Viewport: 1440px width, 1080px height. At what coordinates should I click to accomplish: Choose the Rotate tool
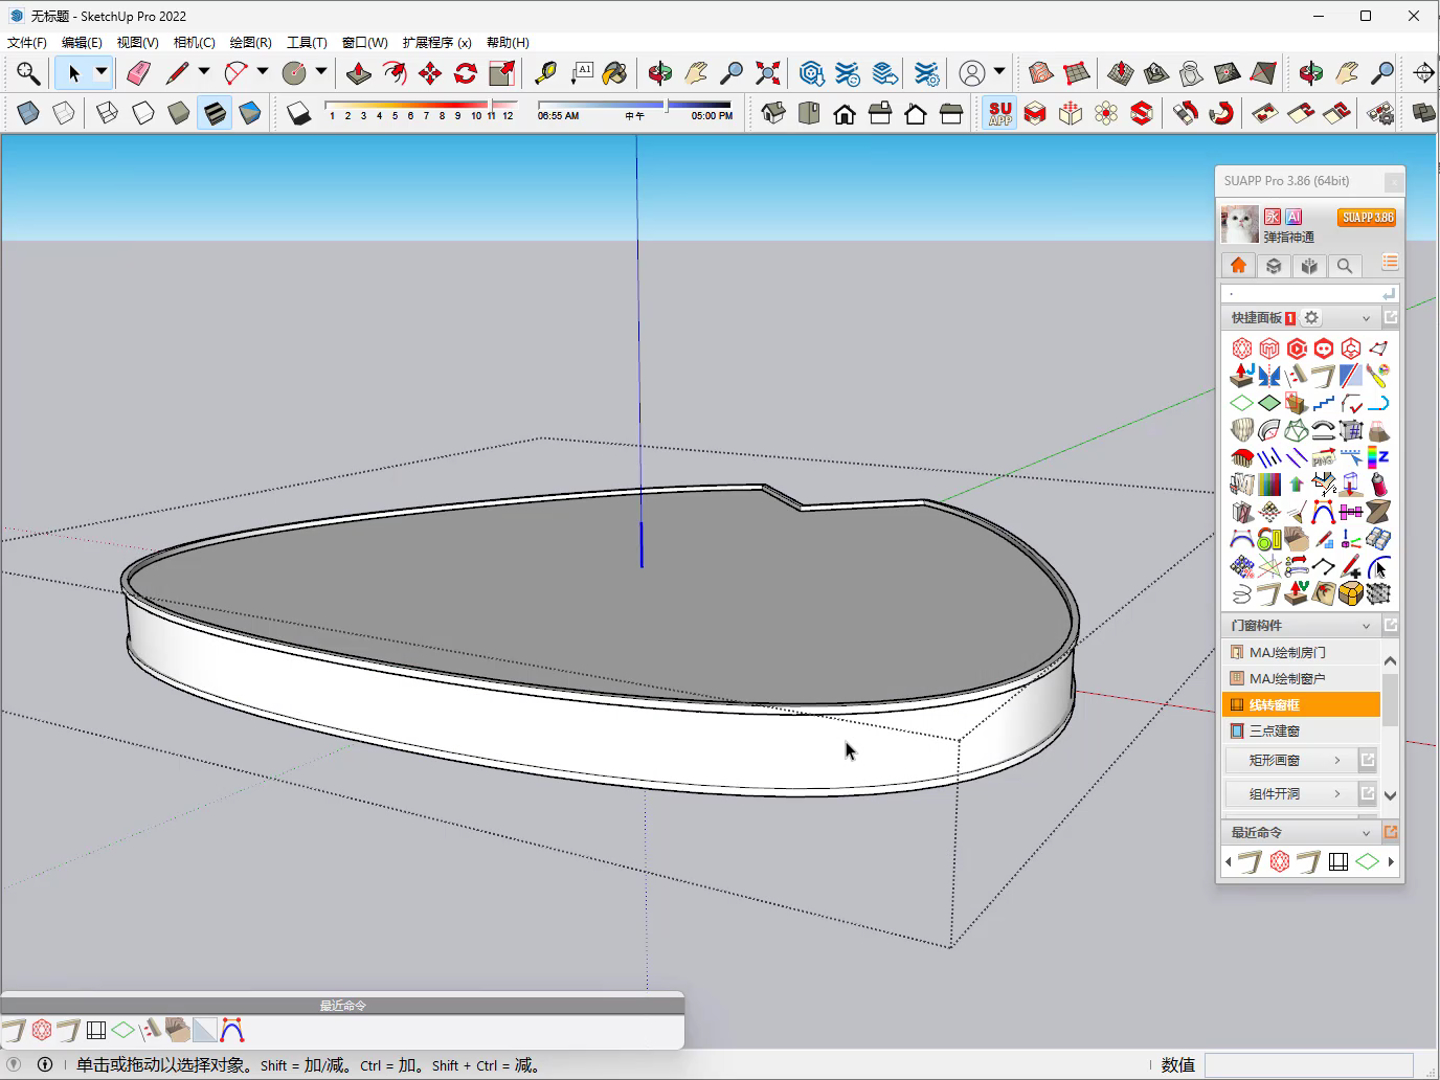click(x=466, y=73)
